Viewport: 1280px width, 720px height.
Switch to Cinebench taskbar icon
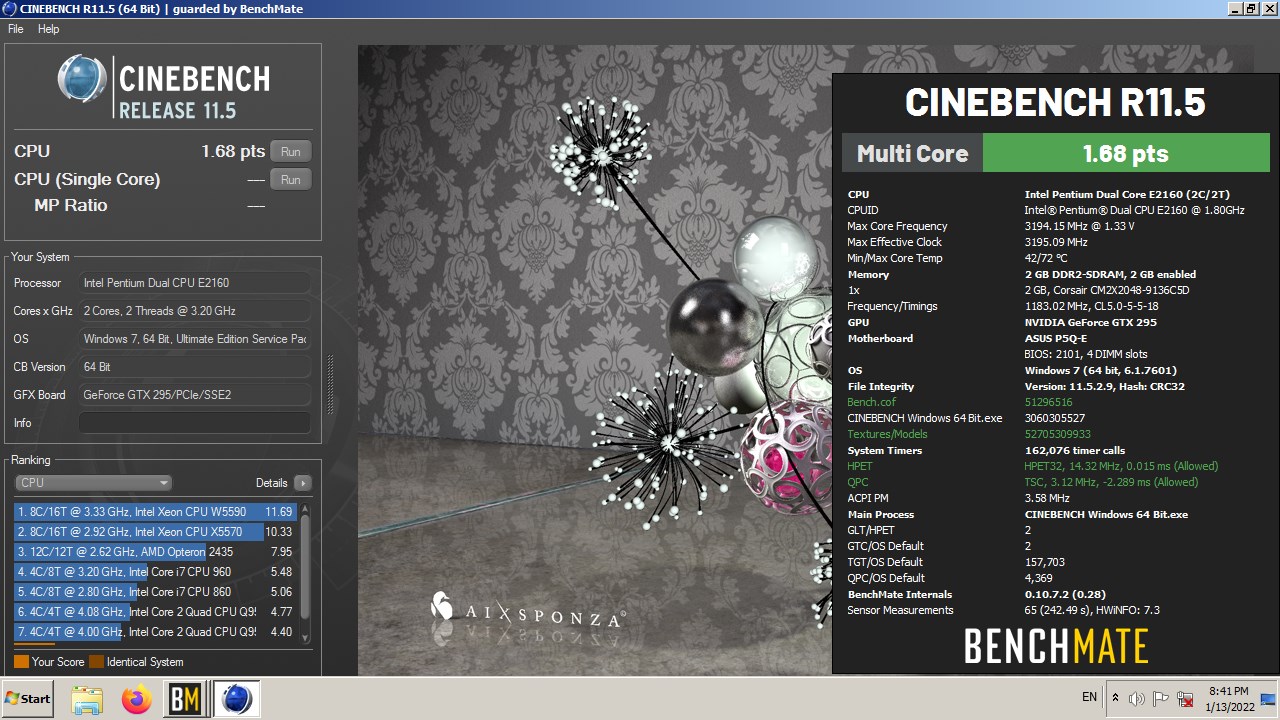pyautogui.click(x=237, y=699)
